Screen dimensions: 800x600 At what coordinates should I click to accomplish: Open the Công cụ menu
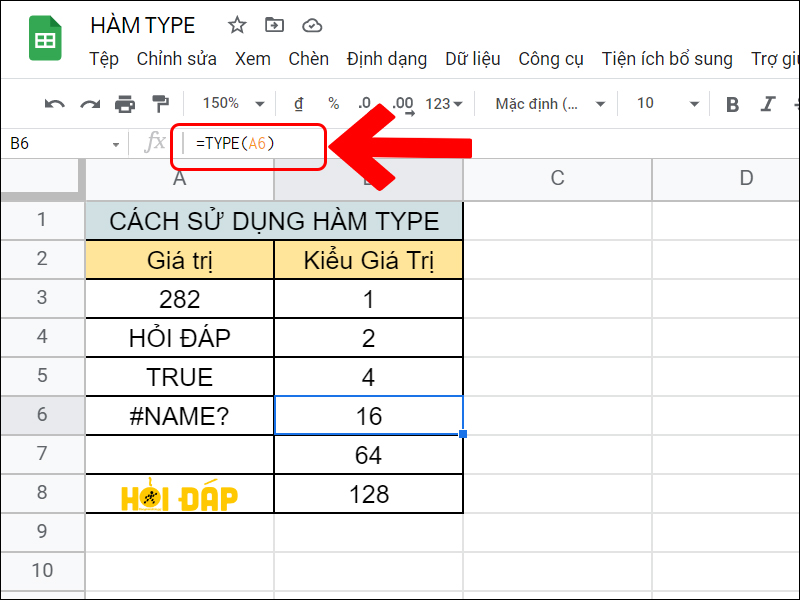point(551,59)
